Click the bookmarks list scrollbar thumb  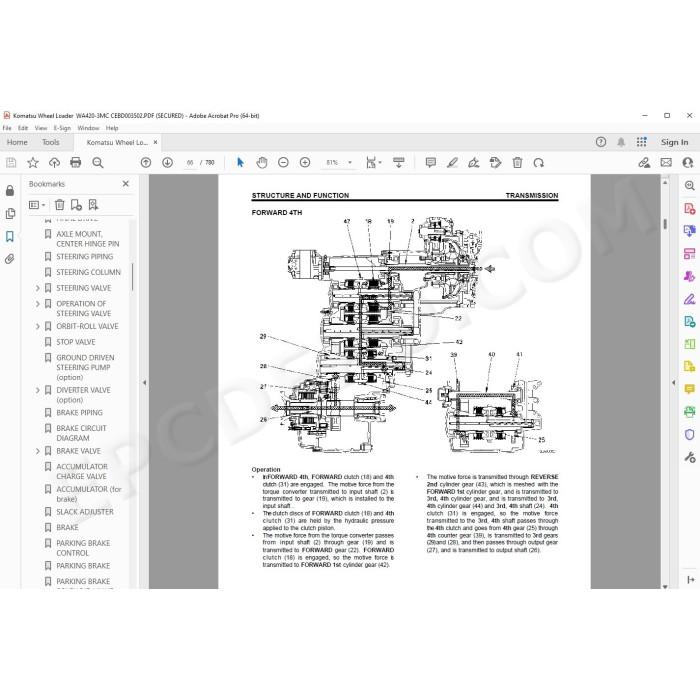(x=132, y=277)
